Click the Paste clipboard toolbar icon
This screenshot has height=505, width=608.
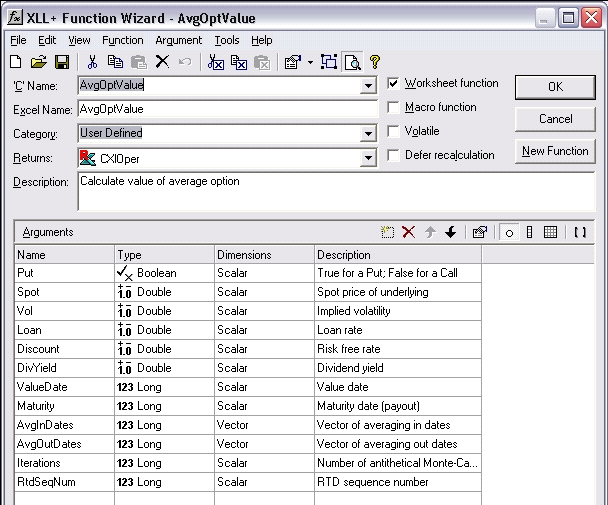point(138,62)
